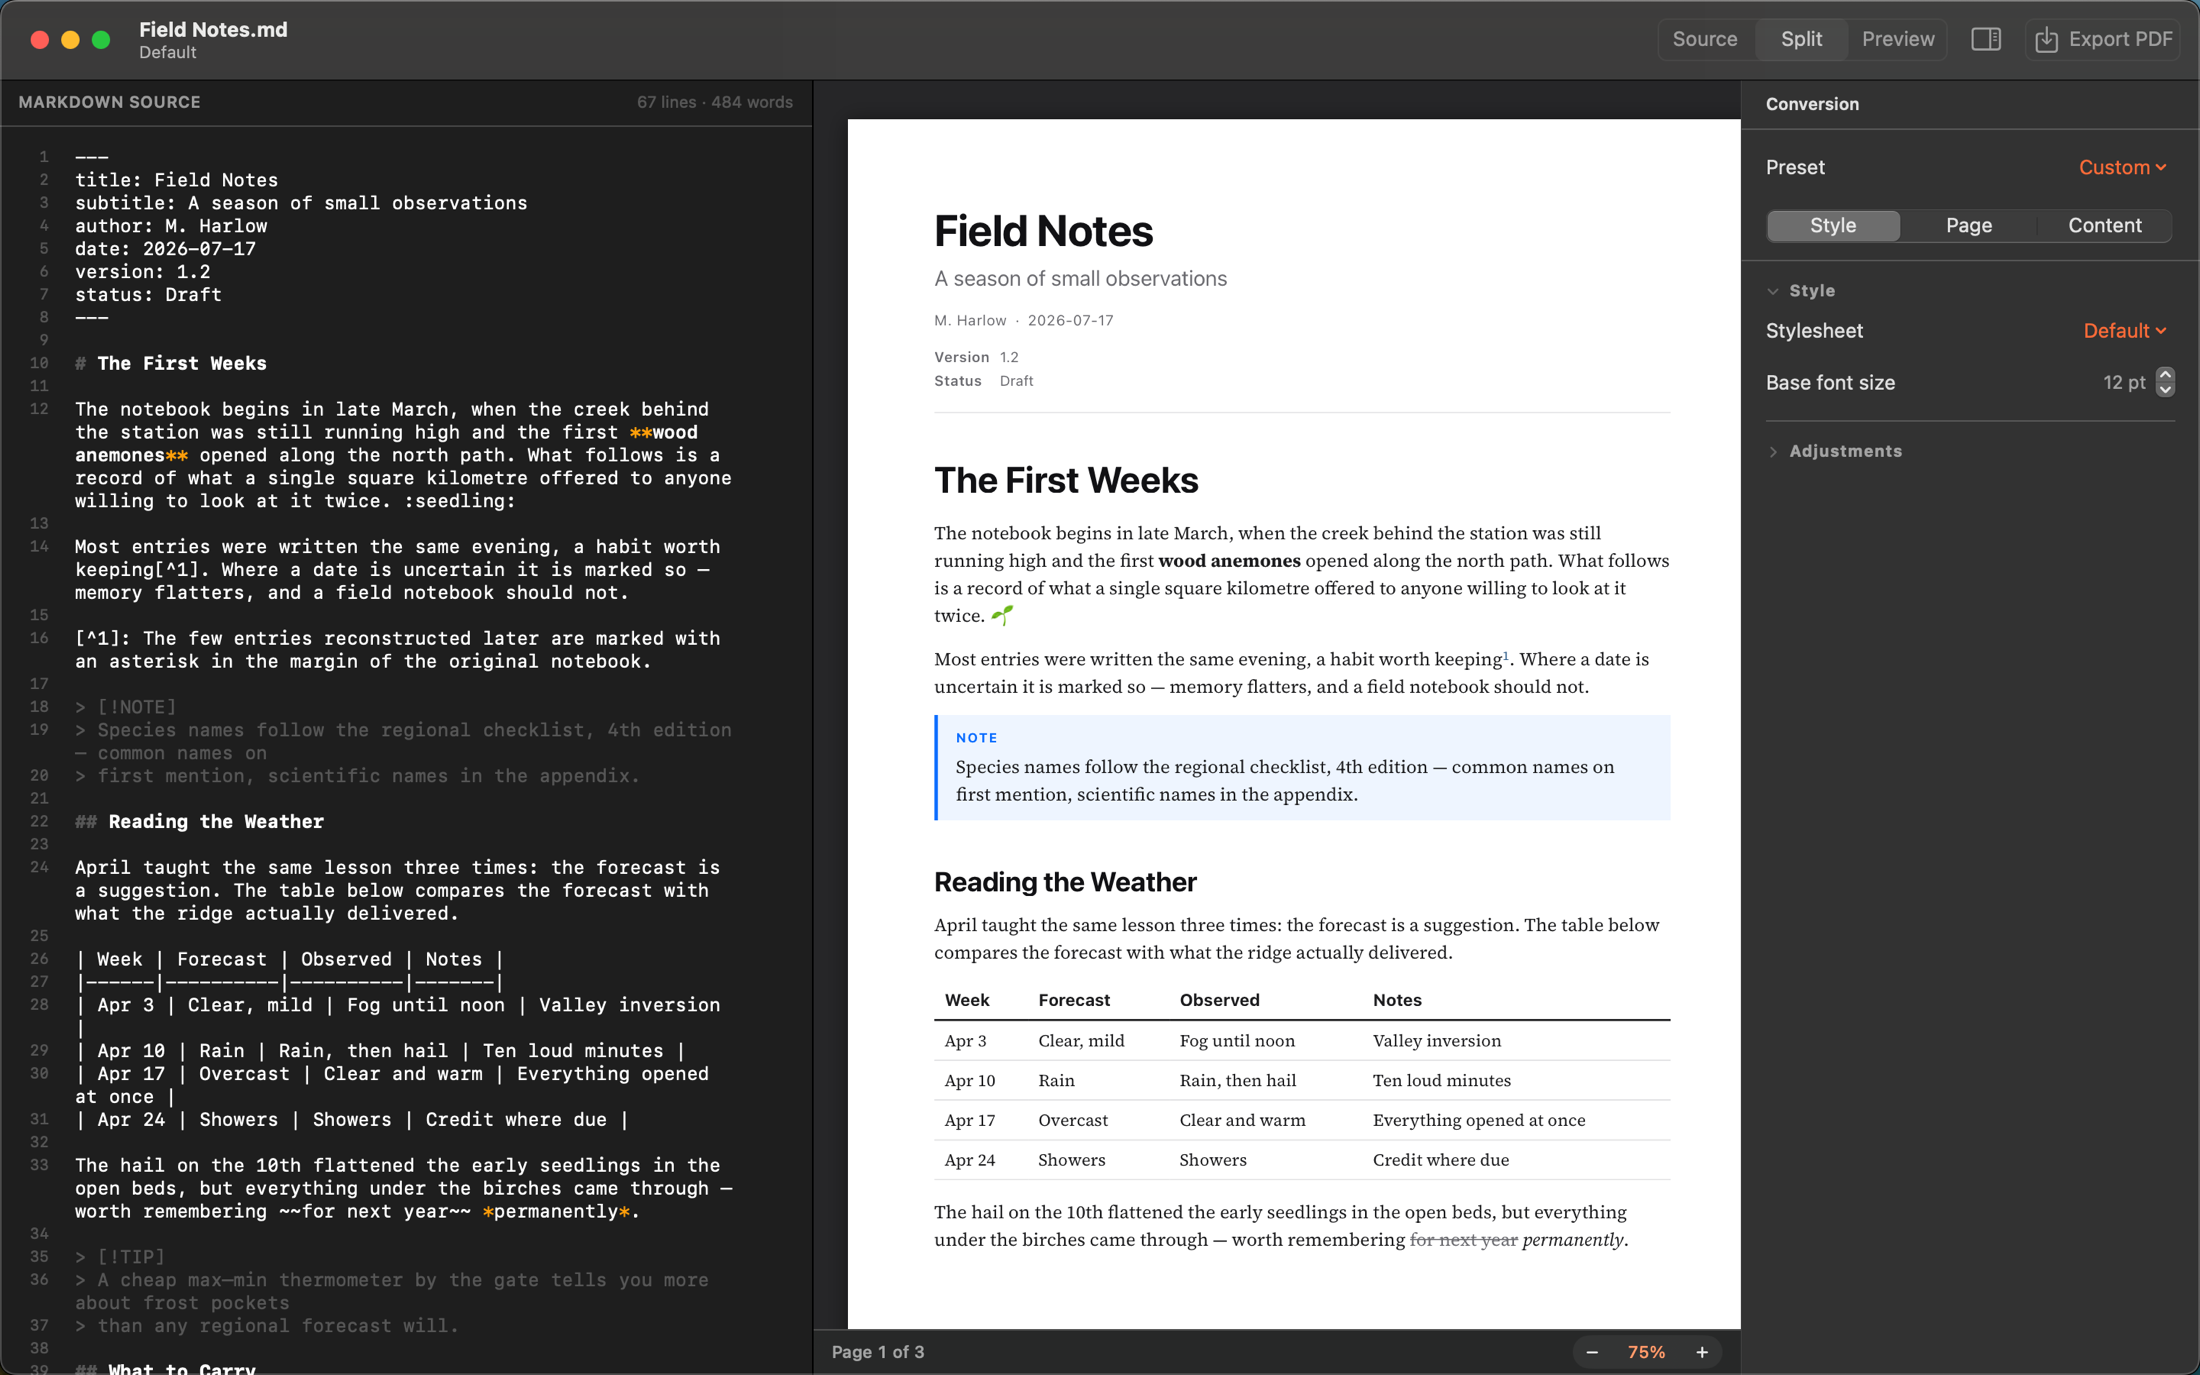Click the Base font size stepper
Image resolution: width=2200 pixels, height=1375 pixels.
click(x=2165, y=382)
